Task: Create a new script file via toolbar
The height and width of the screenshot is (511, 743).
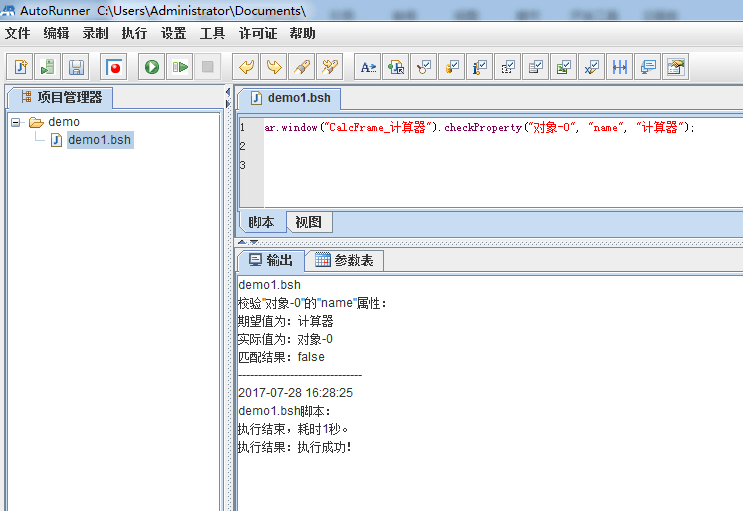Action: (20, 67)
